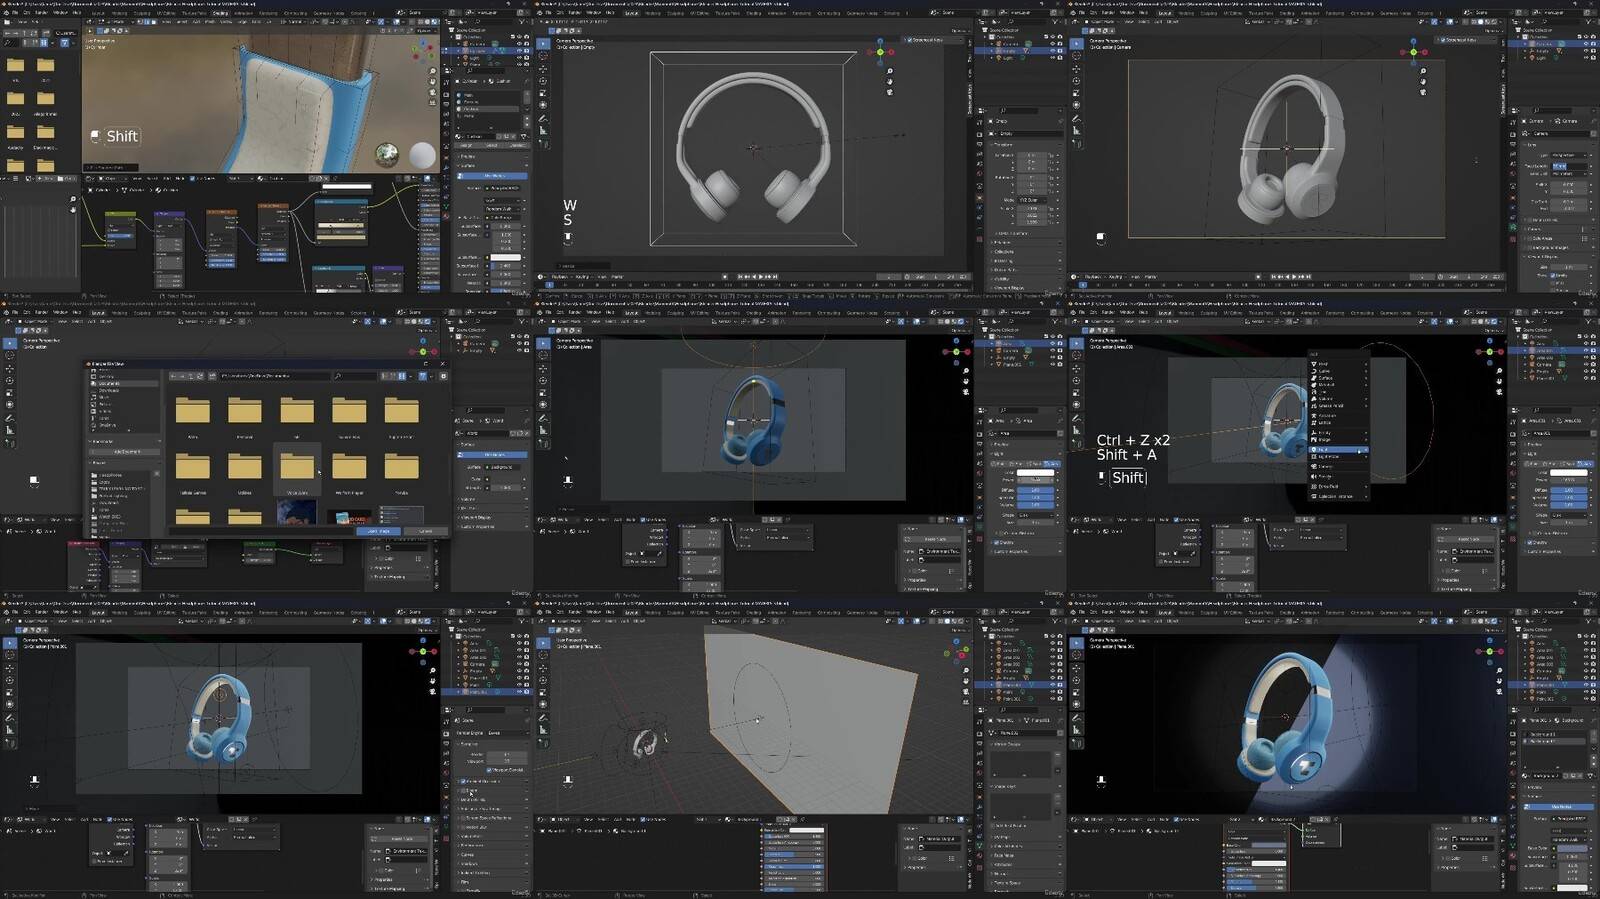Image resolution: width=1600 pixels, height=899 pixels.
Task: Click Cancel in the file browser dialog
Action: [426, 531]
